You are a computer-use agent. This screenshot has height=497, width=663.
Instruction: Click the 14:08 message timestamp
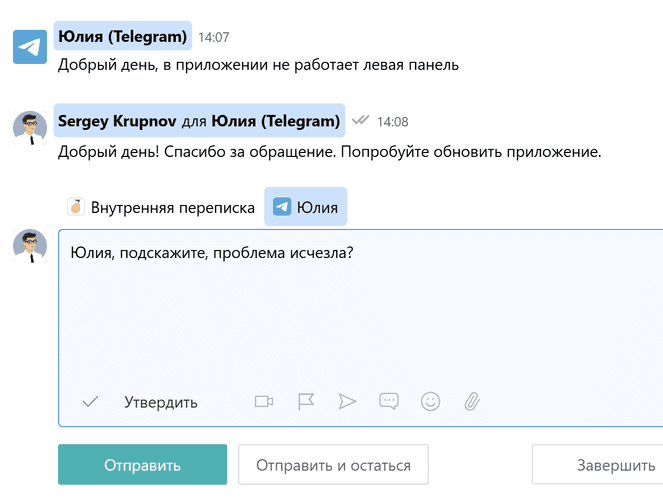click(x=392, y=122)
